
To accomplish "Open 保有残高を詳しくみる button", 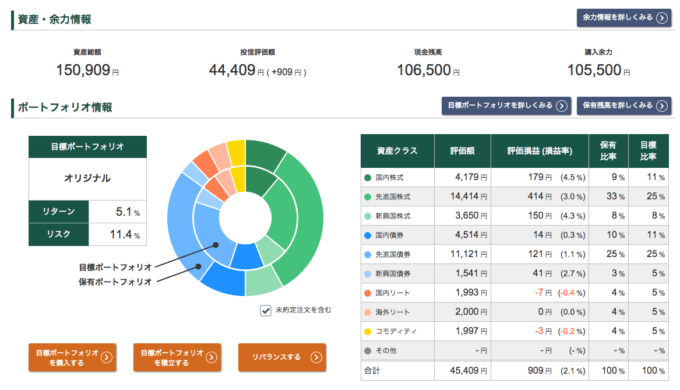I will pyautogui.click(x=624, y=106).
